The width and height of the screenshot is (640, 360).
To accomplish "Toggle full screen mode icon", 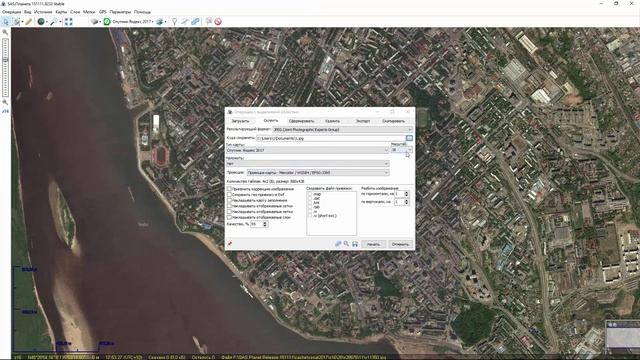I will click(69, 22).
